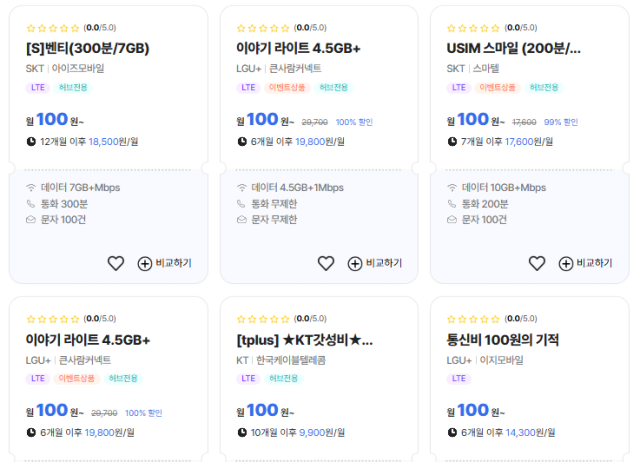Click heart icon on USIM 스마일 plan
The height and width of the screenshot is (462, 640).
[x=537, y=263]
